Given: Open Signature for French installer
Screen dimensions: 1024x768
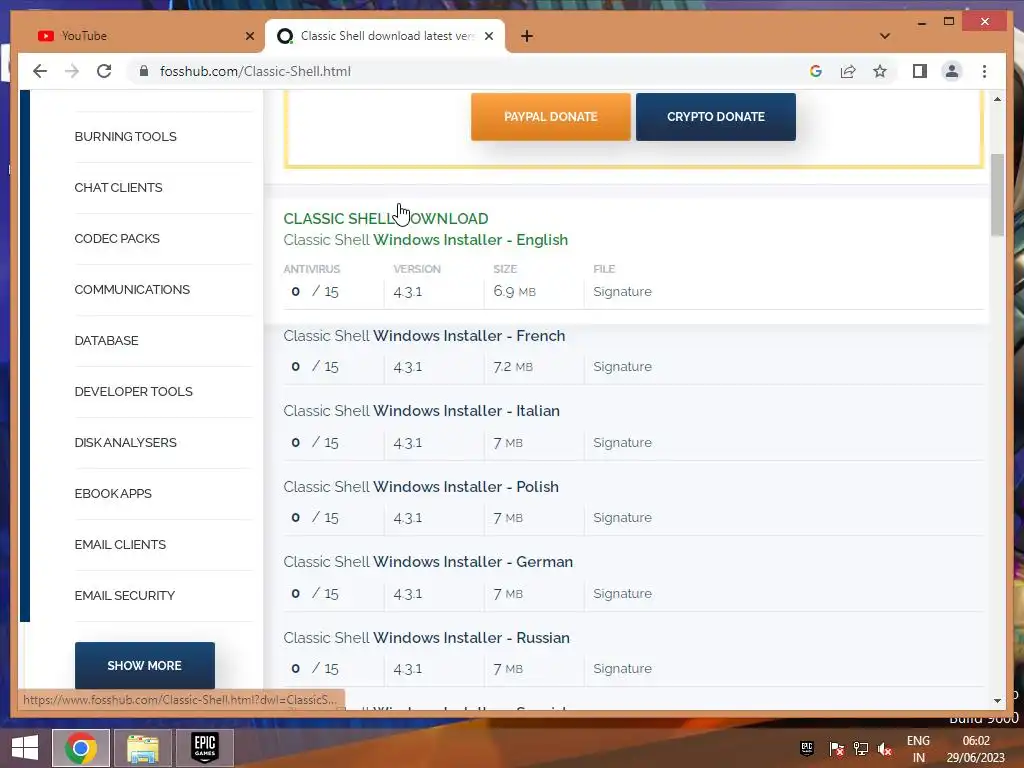Looking at the screenshot, I should pos(622,366).
